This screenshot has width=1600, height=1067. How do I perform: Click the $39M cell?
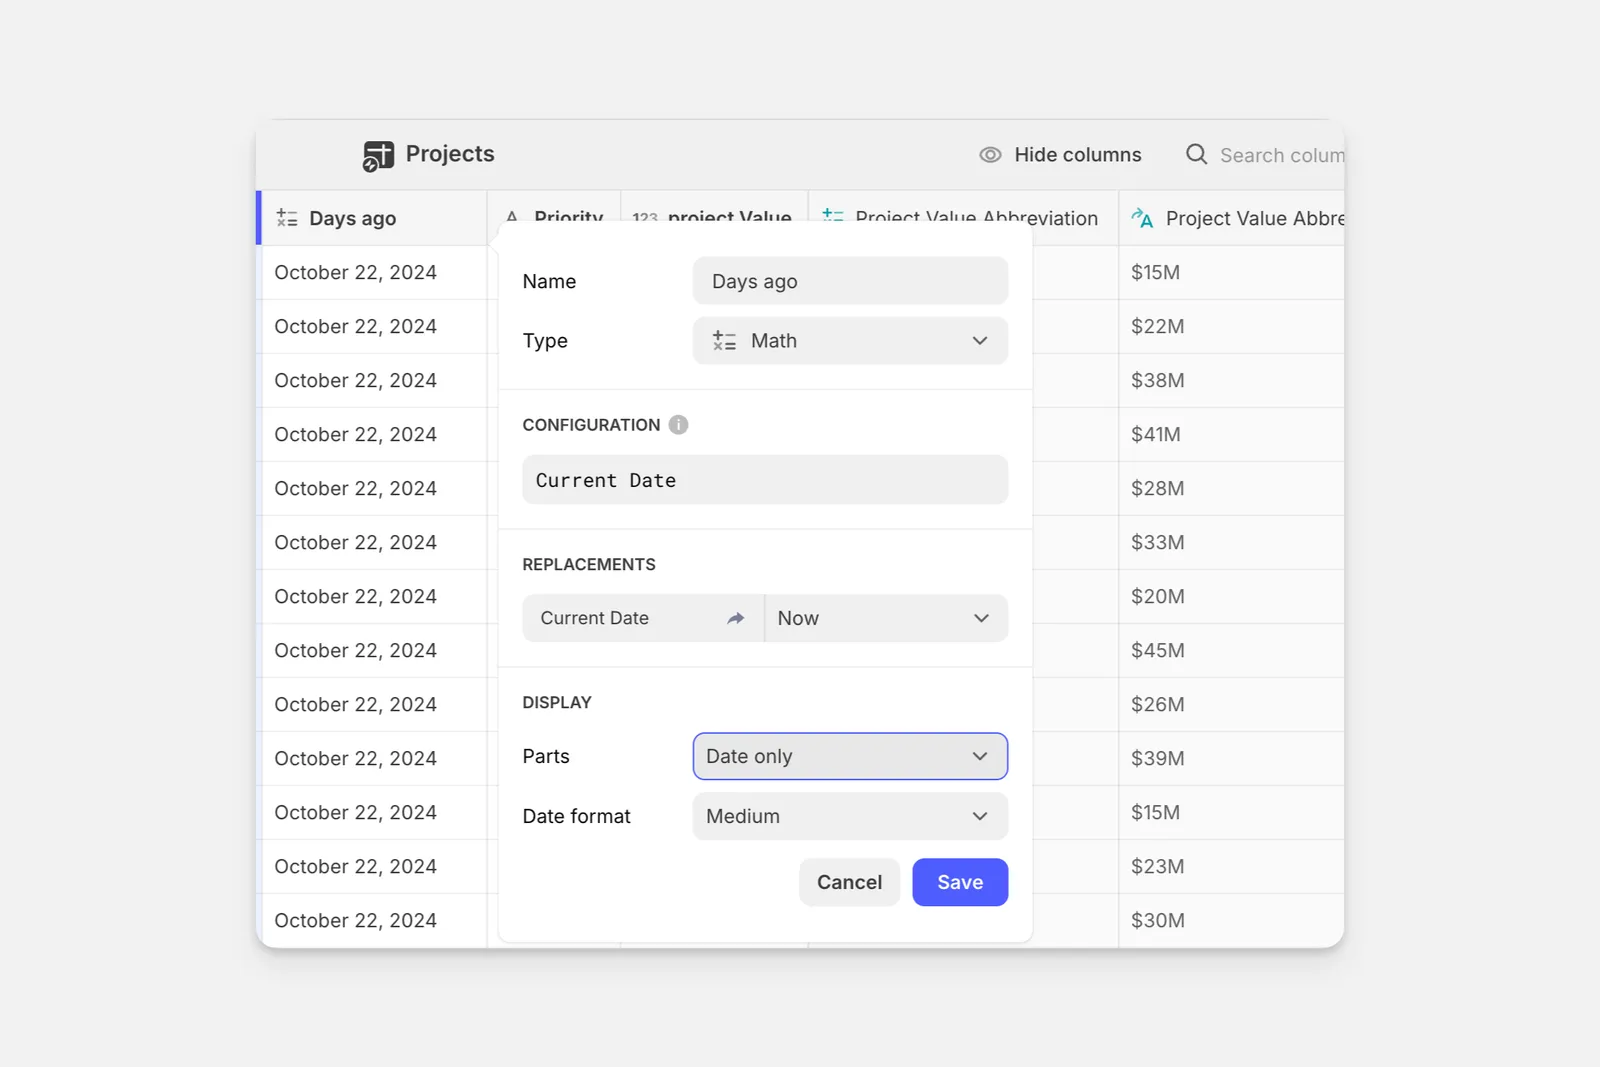coord(1231,758)
